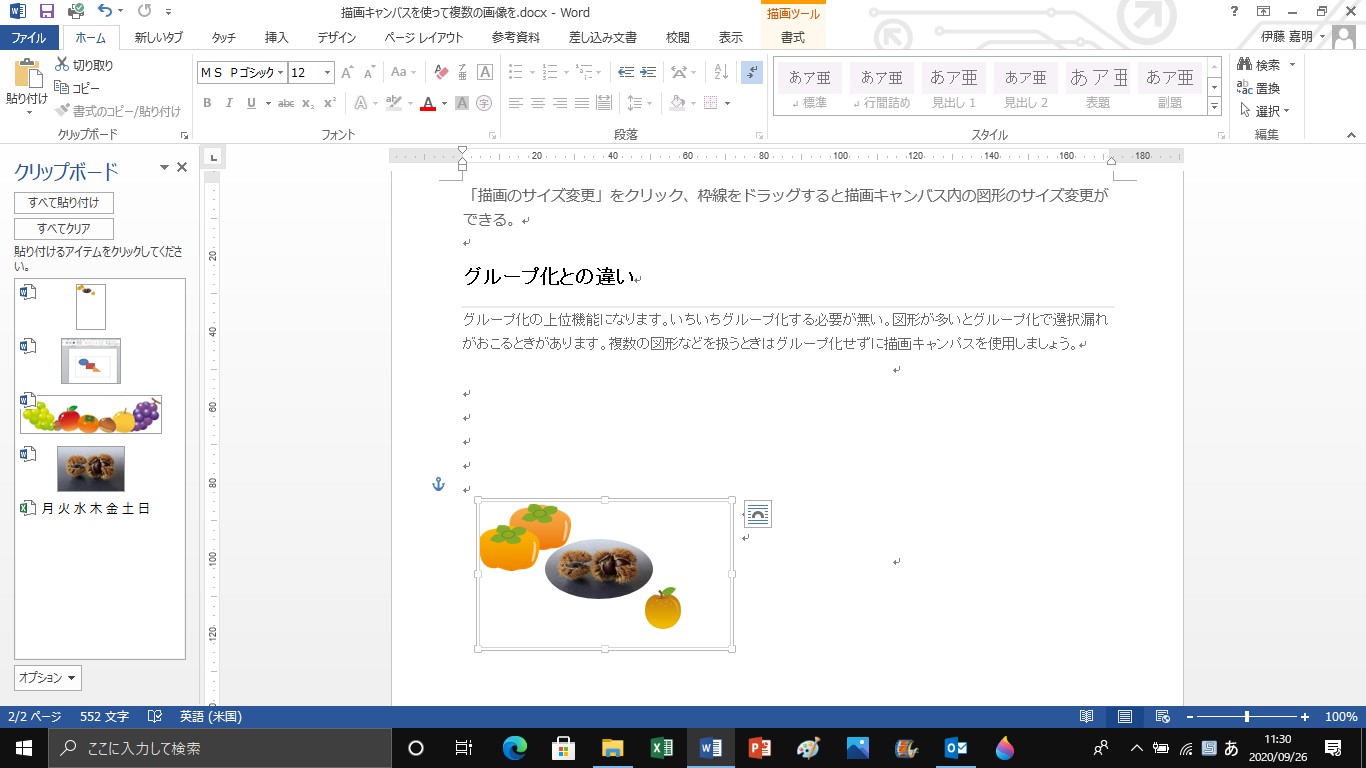Open File Explorer from taskbar
Image resolution: width=1366 pixels, height=768 pixels.
(x=612, y=748)
